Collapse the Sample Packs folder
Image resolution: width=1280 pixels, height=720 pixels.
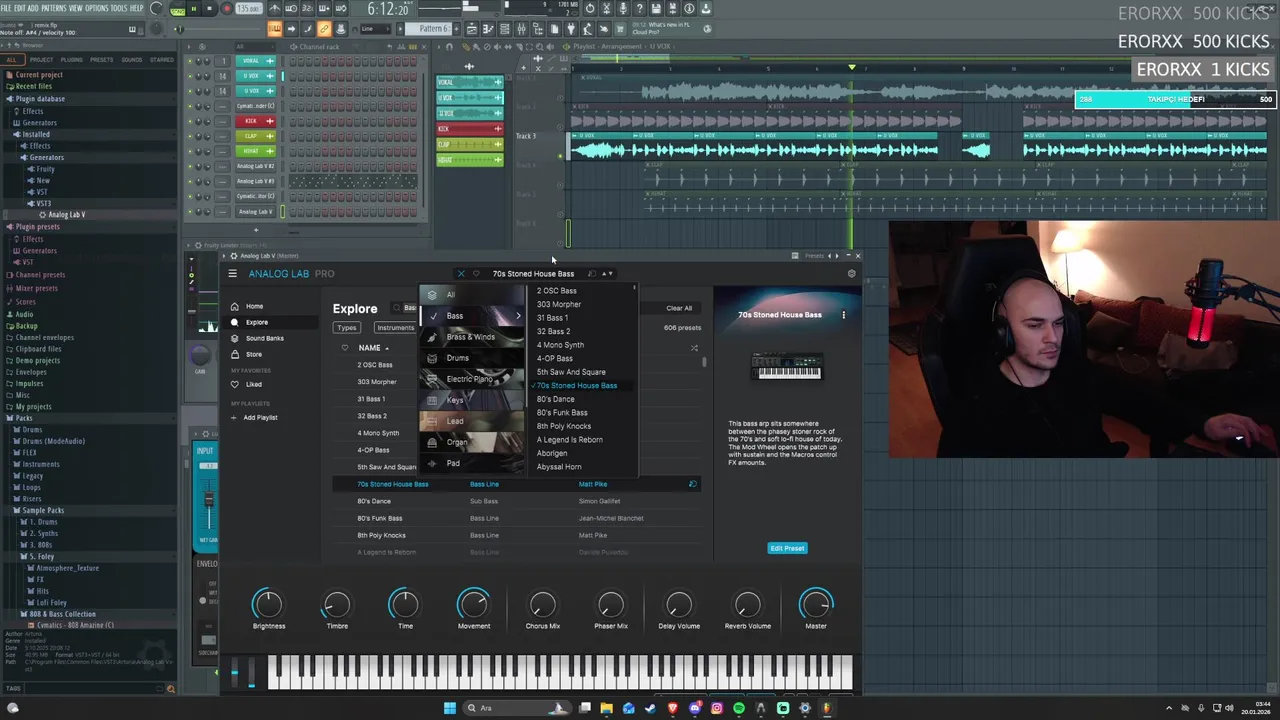click(43, 510)
